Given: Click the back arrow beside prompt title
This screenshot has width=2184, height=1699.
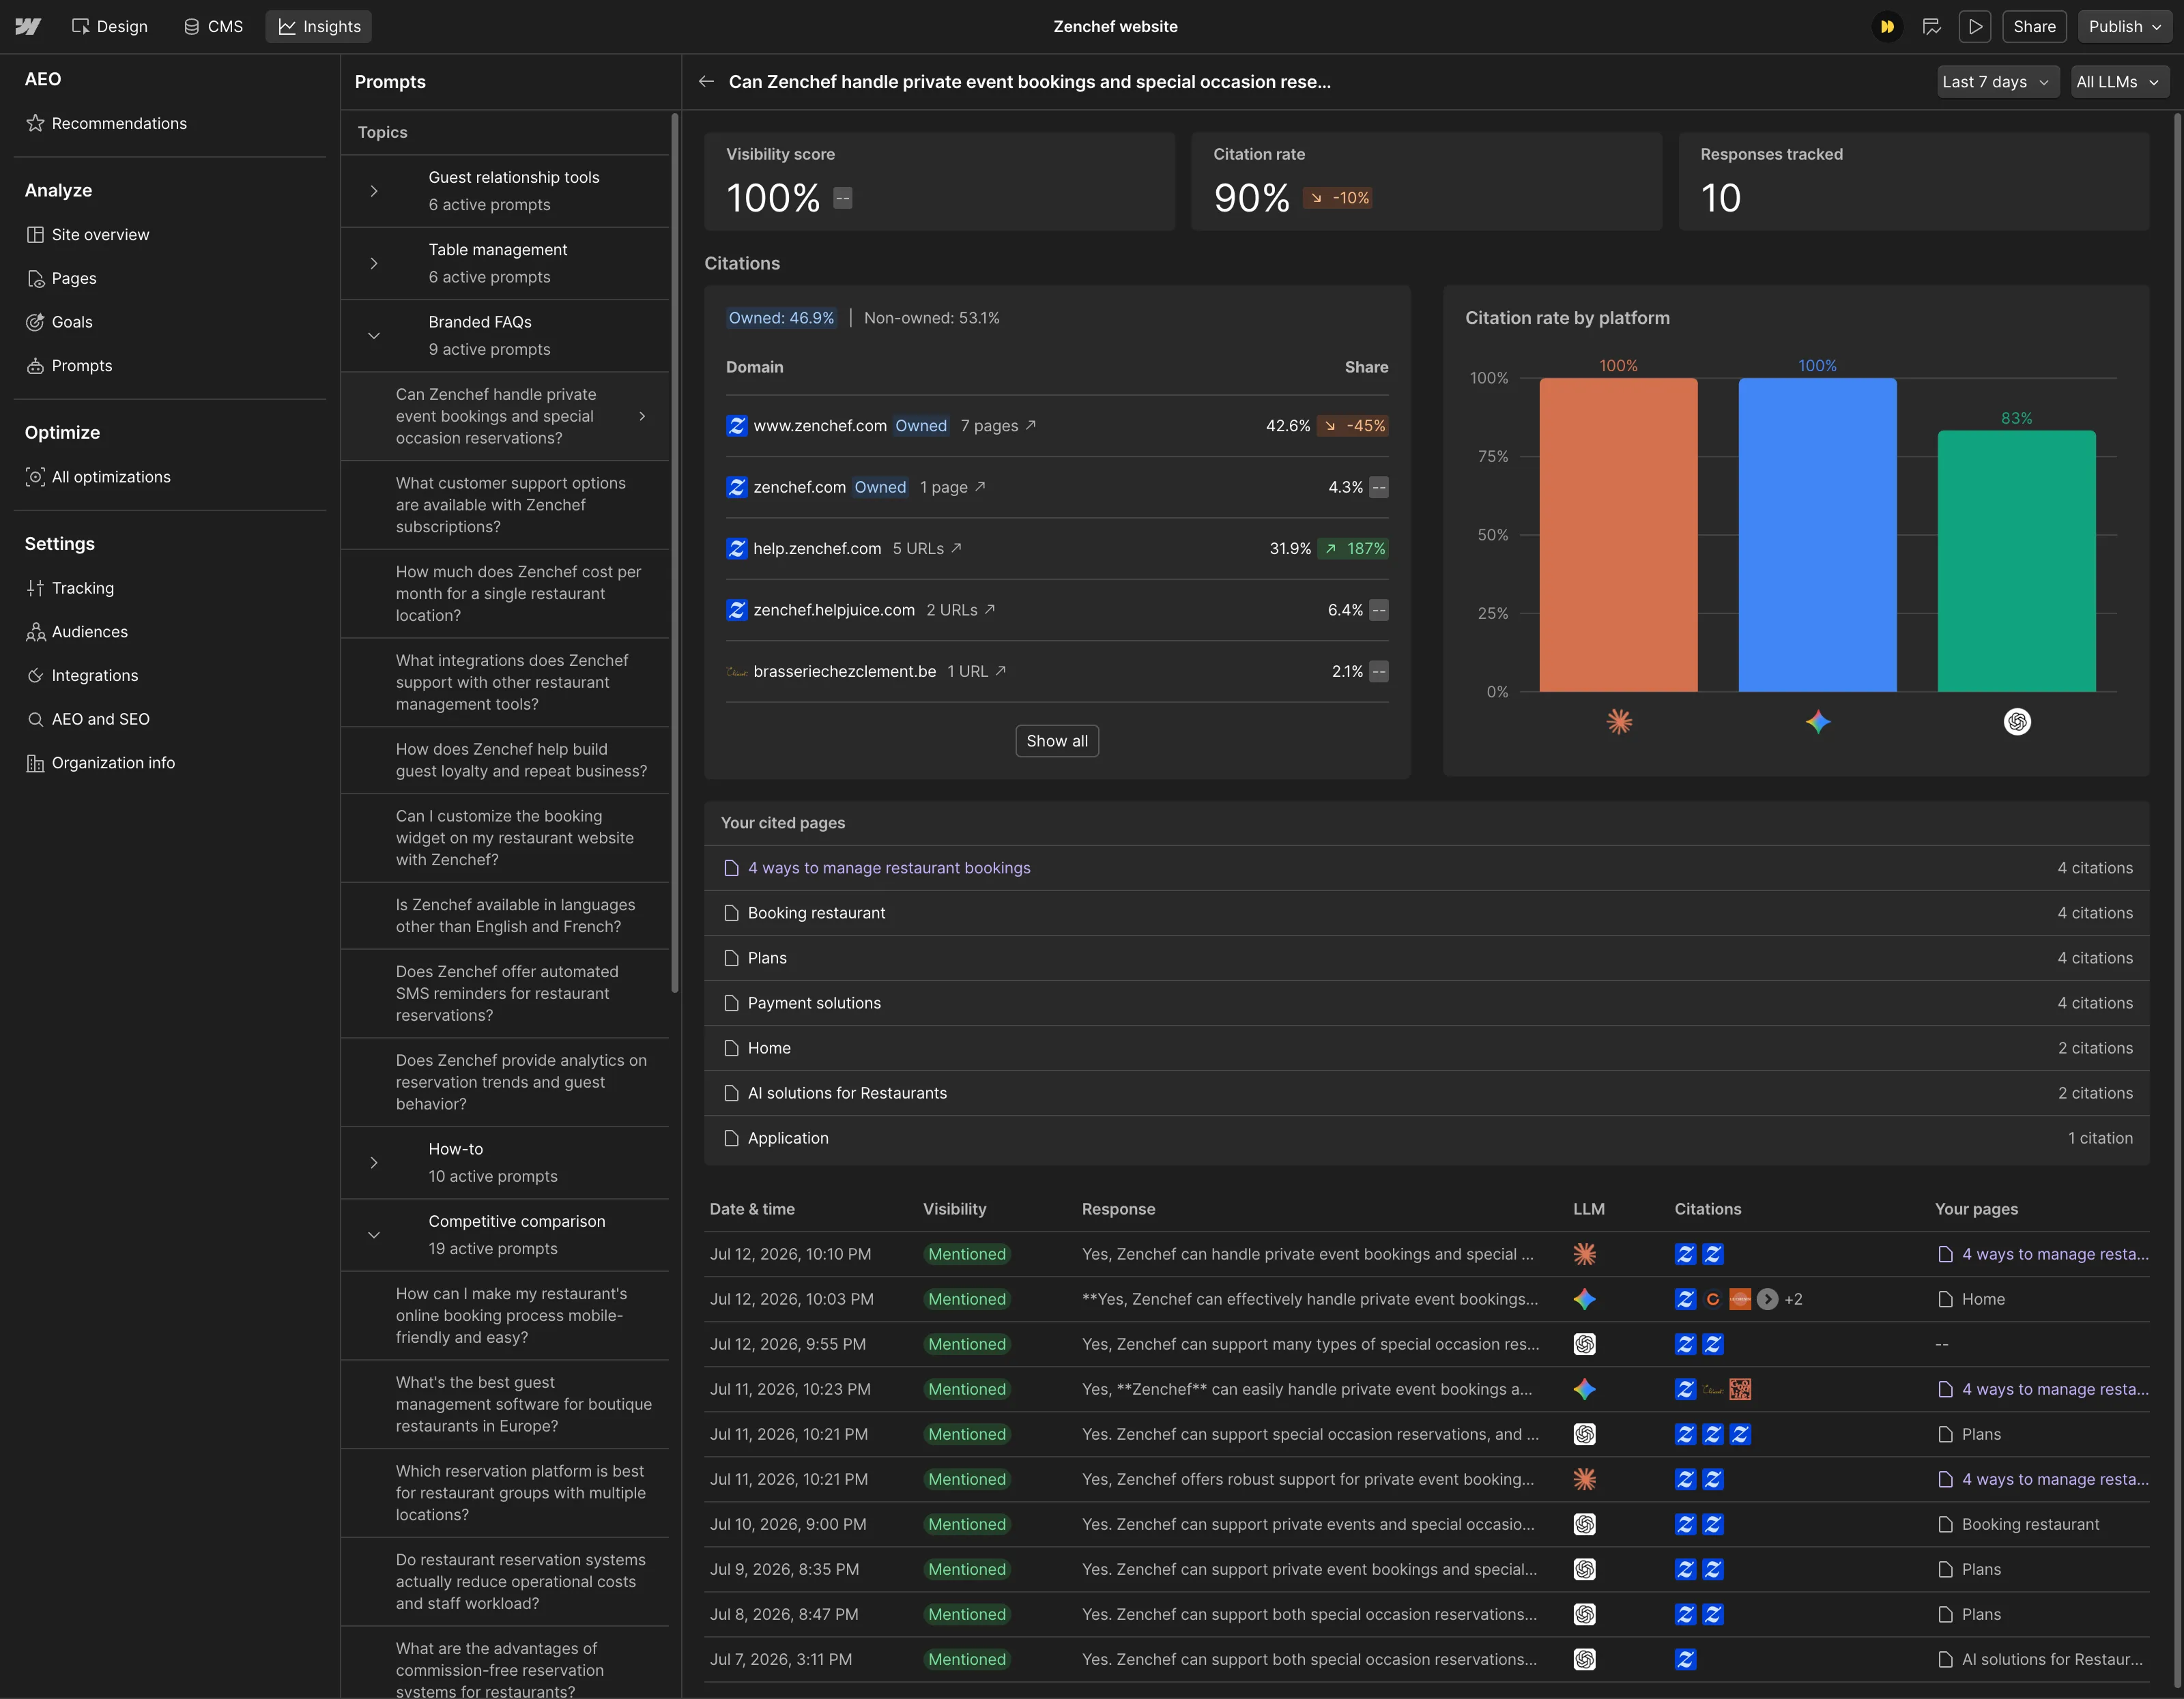Looking at the screenshot, I should [706, 82].
